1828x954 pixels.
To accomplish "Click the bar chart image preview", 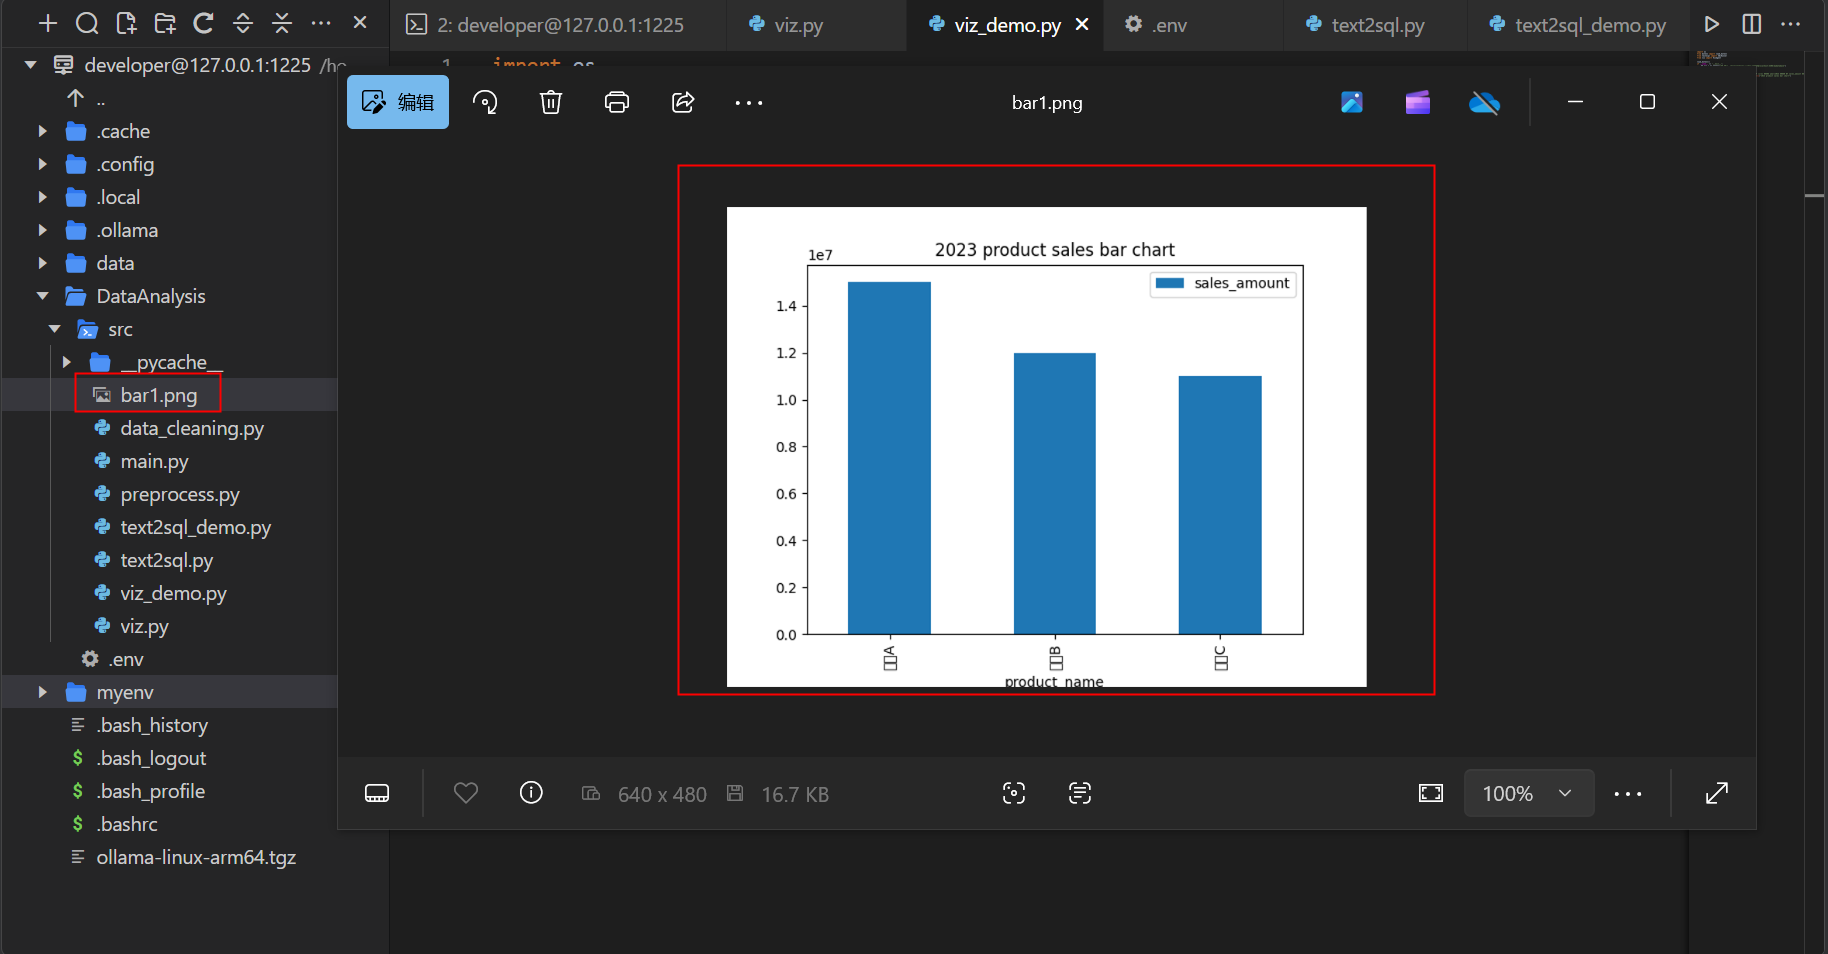I will [1046, 446].
